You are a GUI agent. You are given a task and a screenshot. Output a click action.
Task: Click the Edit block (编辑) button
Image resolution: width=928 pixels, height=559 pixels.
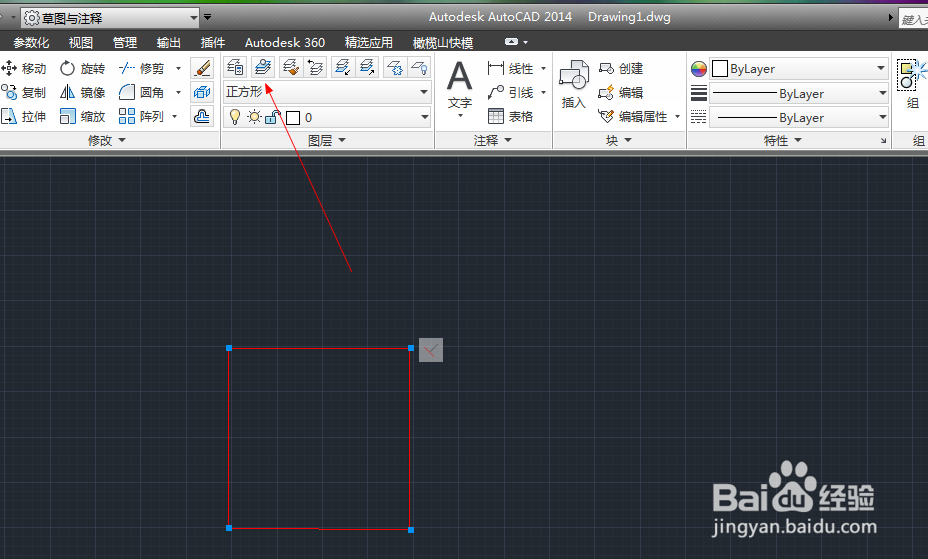pyautogui.click(x=621, y=93)
